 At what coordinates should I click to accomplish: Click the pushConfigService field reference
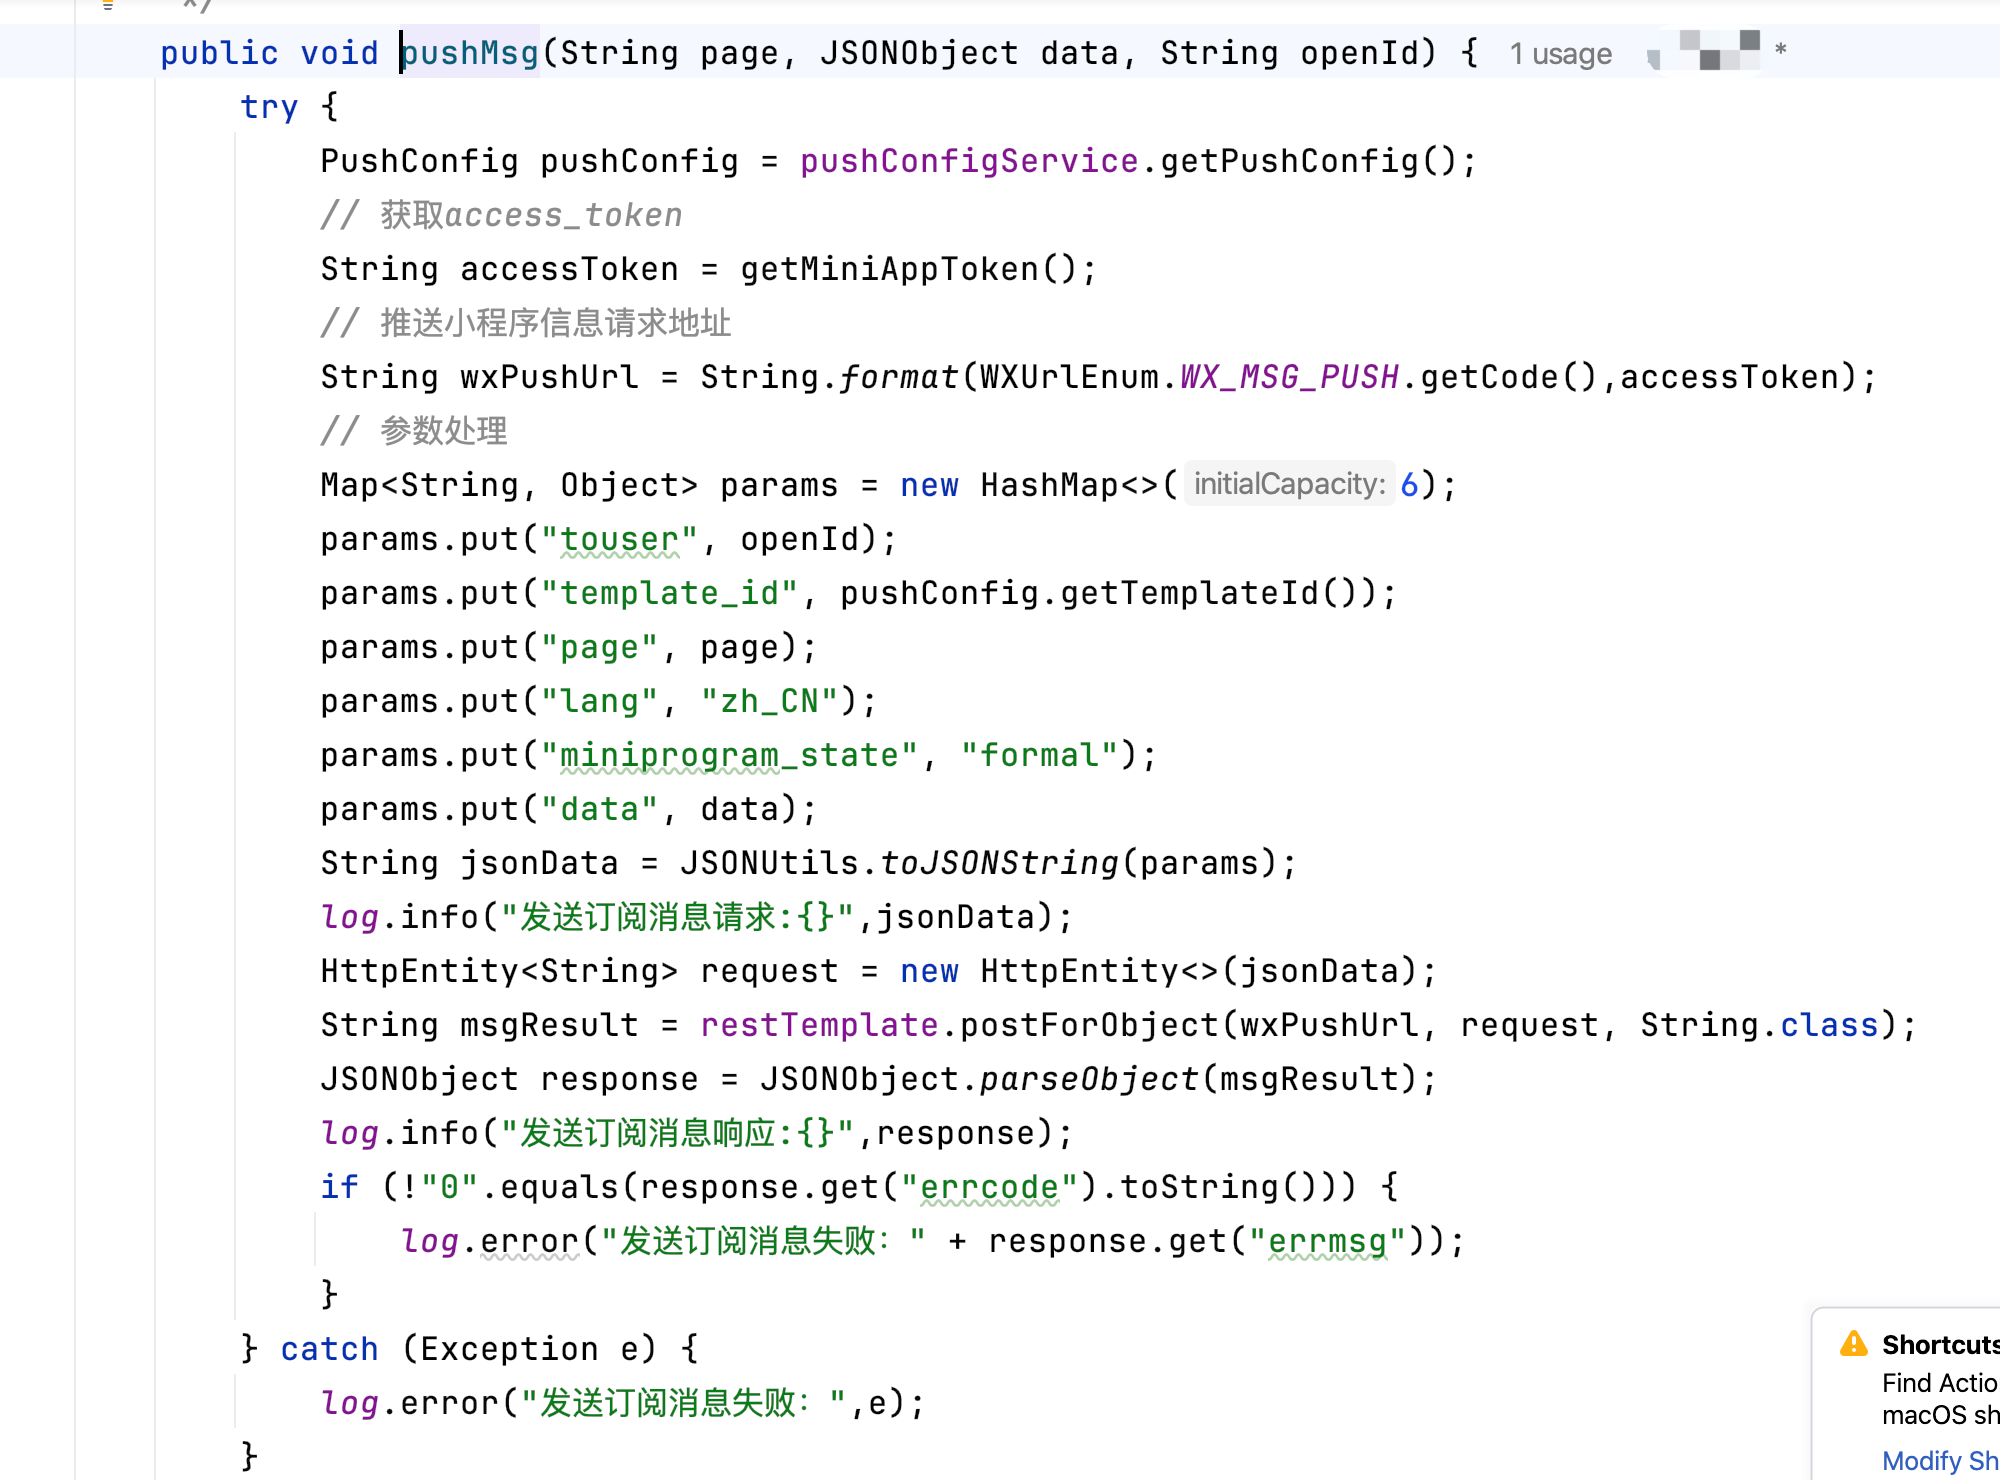tap(968, 161)
